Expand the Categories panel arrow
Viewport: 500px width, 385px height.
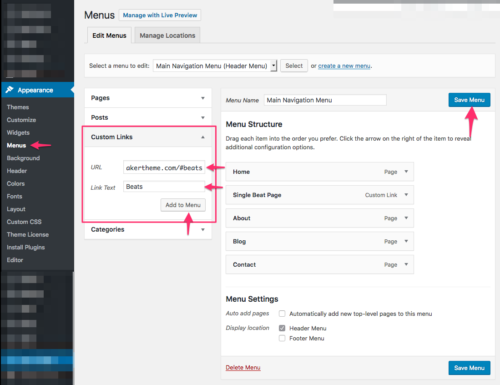click(x=203, y=229)
